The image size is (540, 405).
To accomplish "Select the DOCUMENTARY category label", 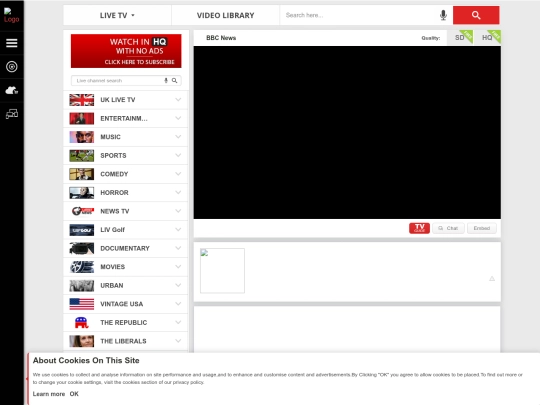I will pyautogui.click(x=125, y=249).
